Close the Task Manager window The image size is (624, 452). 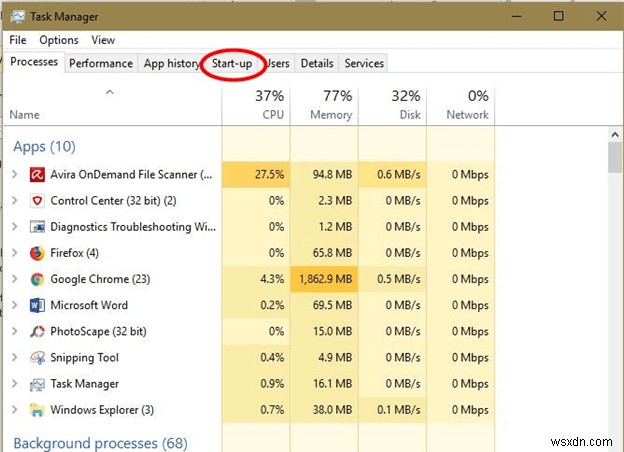coord(601,16)
